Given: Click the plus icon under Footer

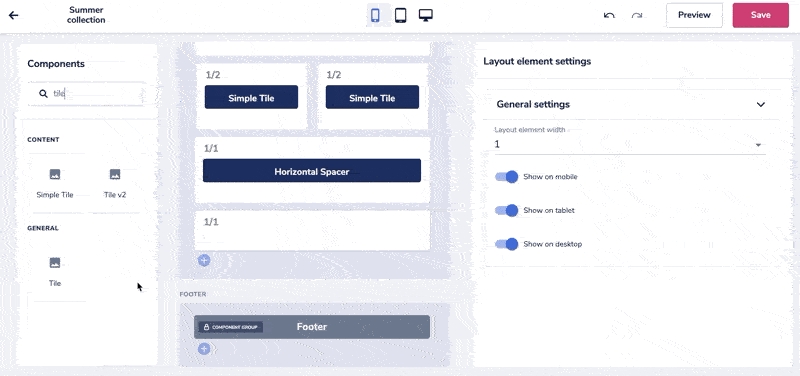Looking at the screenshot, I should [x=204, y=349].
